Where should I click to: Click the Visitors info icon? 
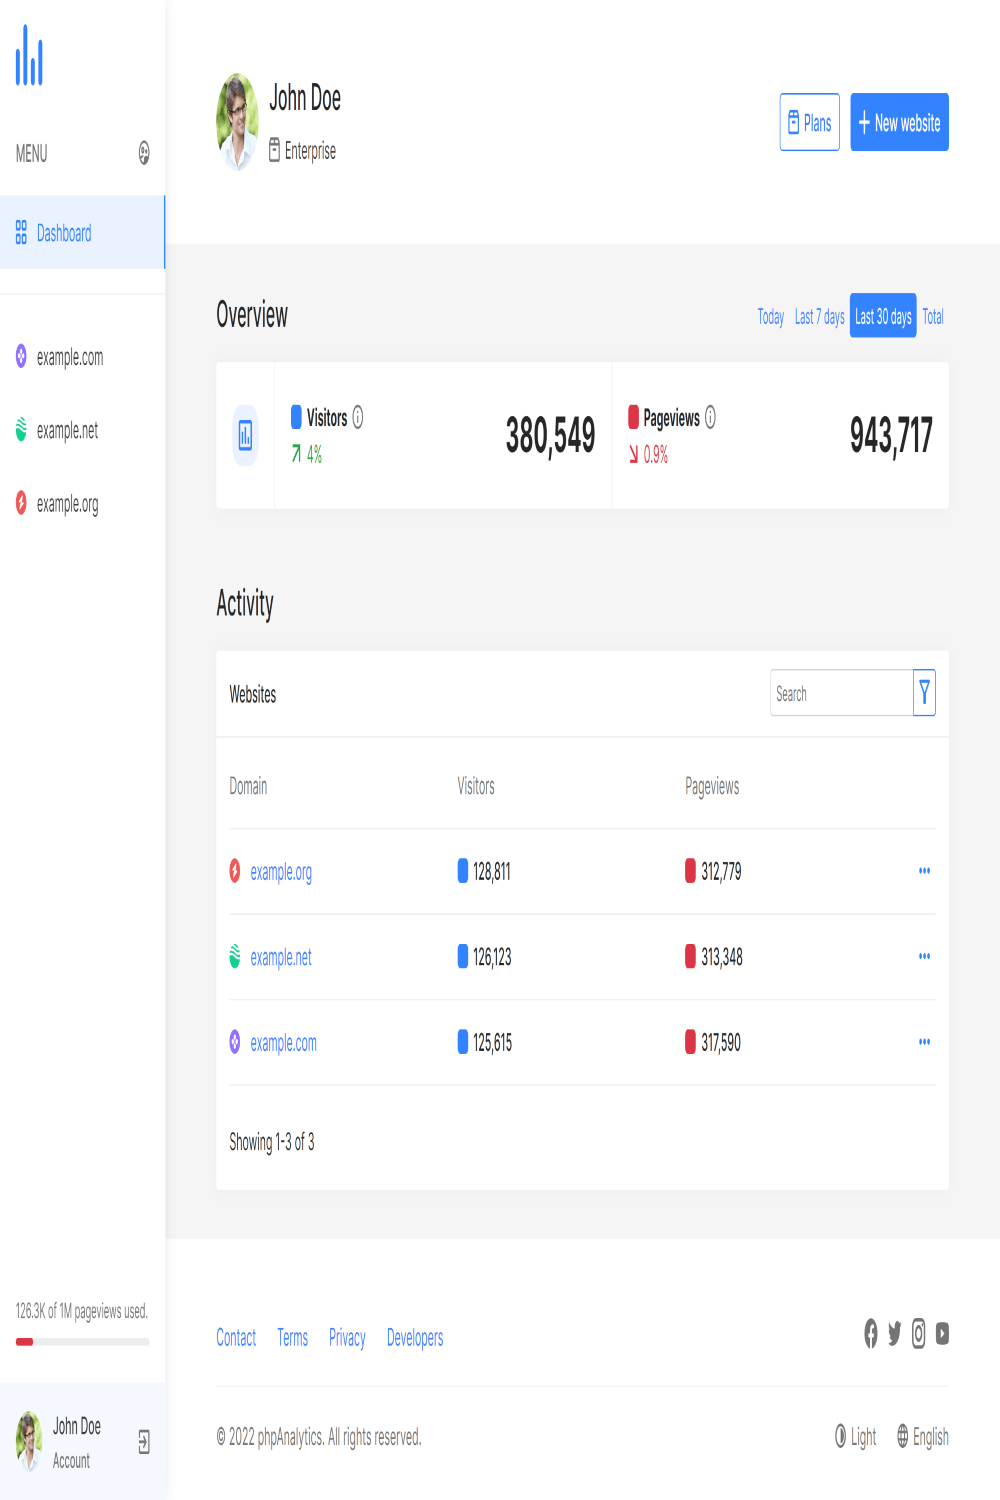pos(358,417)
